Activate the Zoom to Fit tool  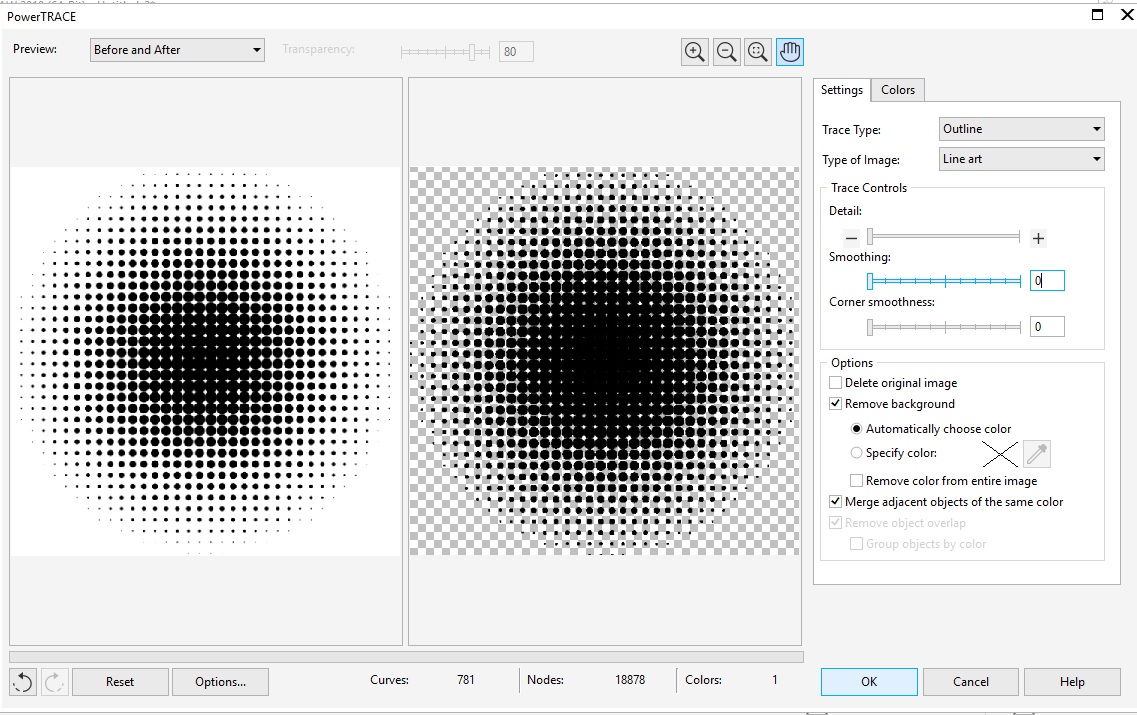click(x=758, y=51)
